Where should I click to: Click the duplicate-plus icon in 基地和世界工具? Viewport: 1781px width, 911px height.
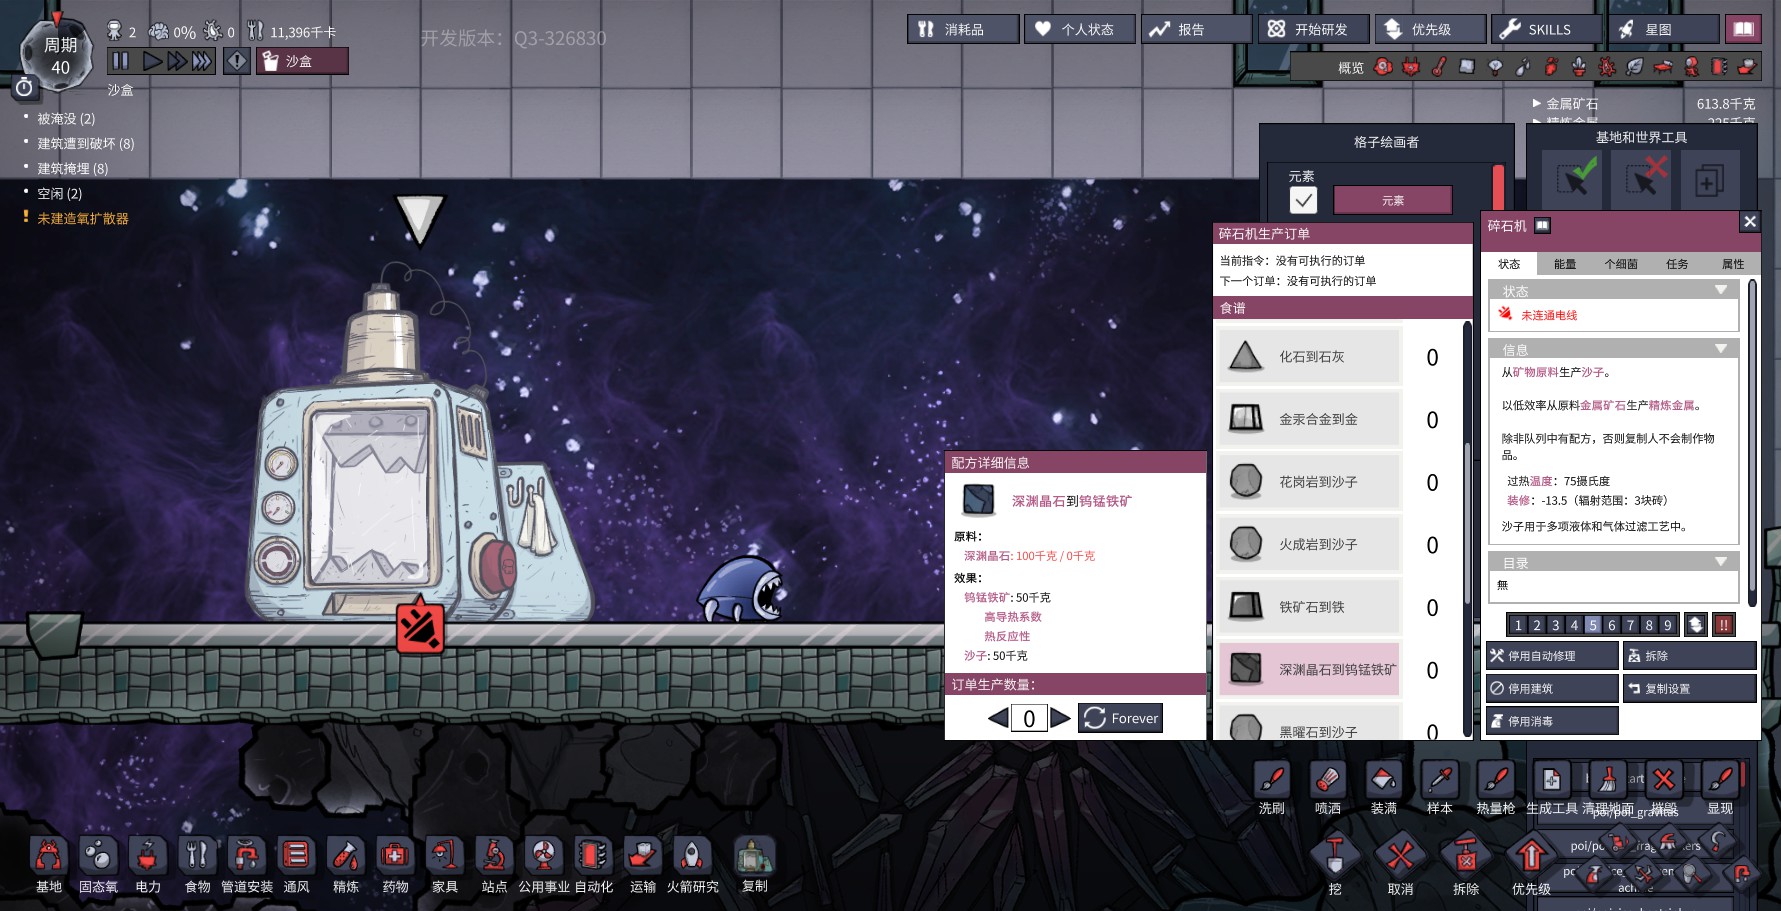(1708, 181)
